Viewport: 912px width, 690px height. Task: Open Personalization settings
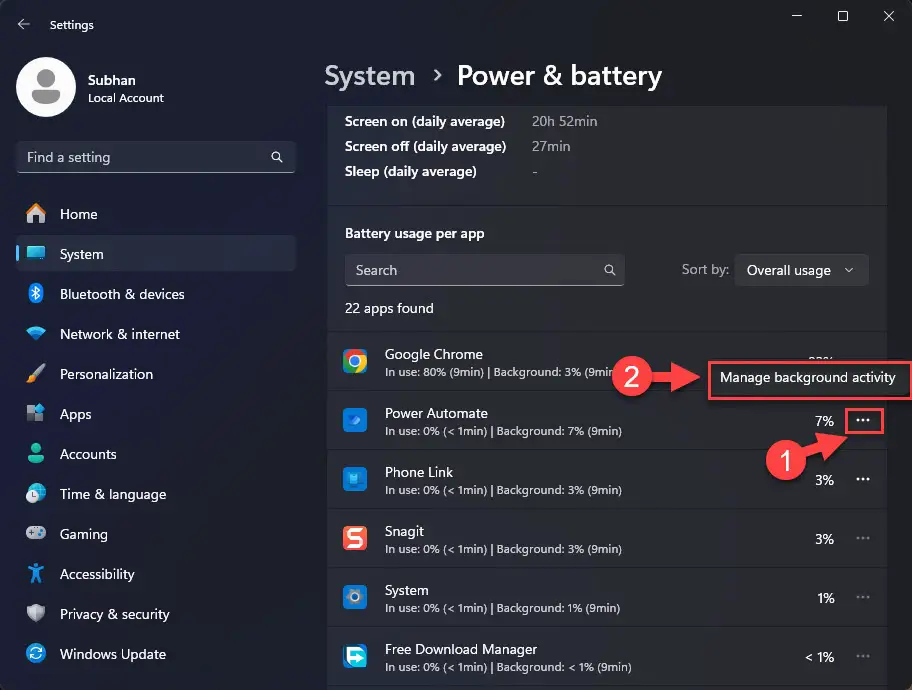click(x=156, y=374)
